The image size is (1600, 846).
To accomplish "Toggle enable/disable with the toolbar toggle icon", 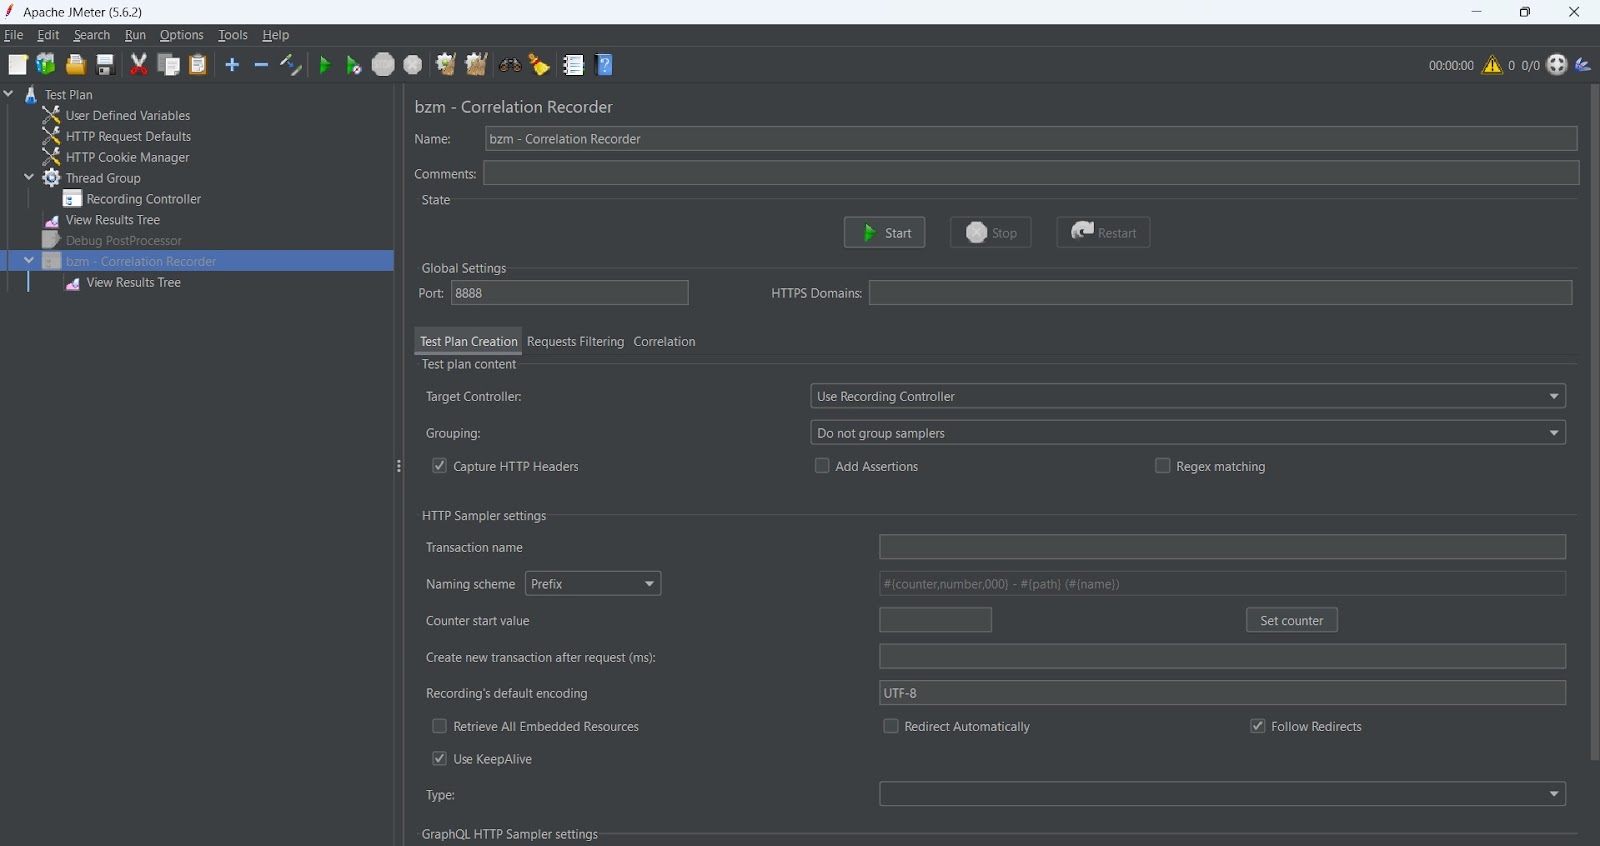I will click(x=291, y=65).
